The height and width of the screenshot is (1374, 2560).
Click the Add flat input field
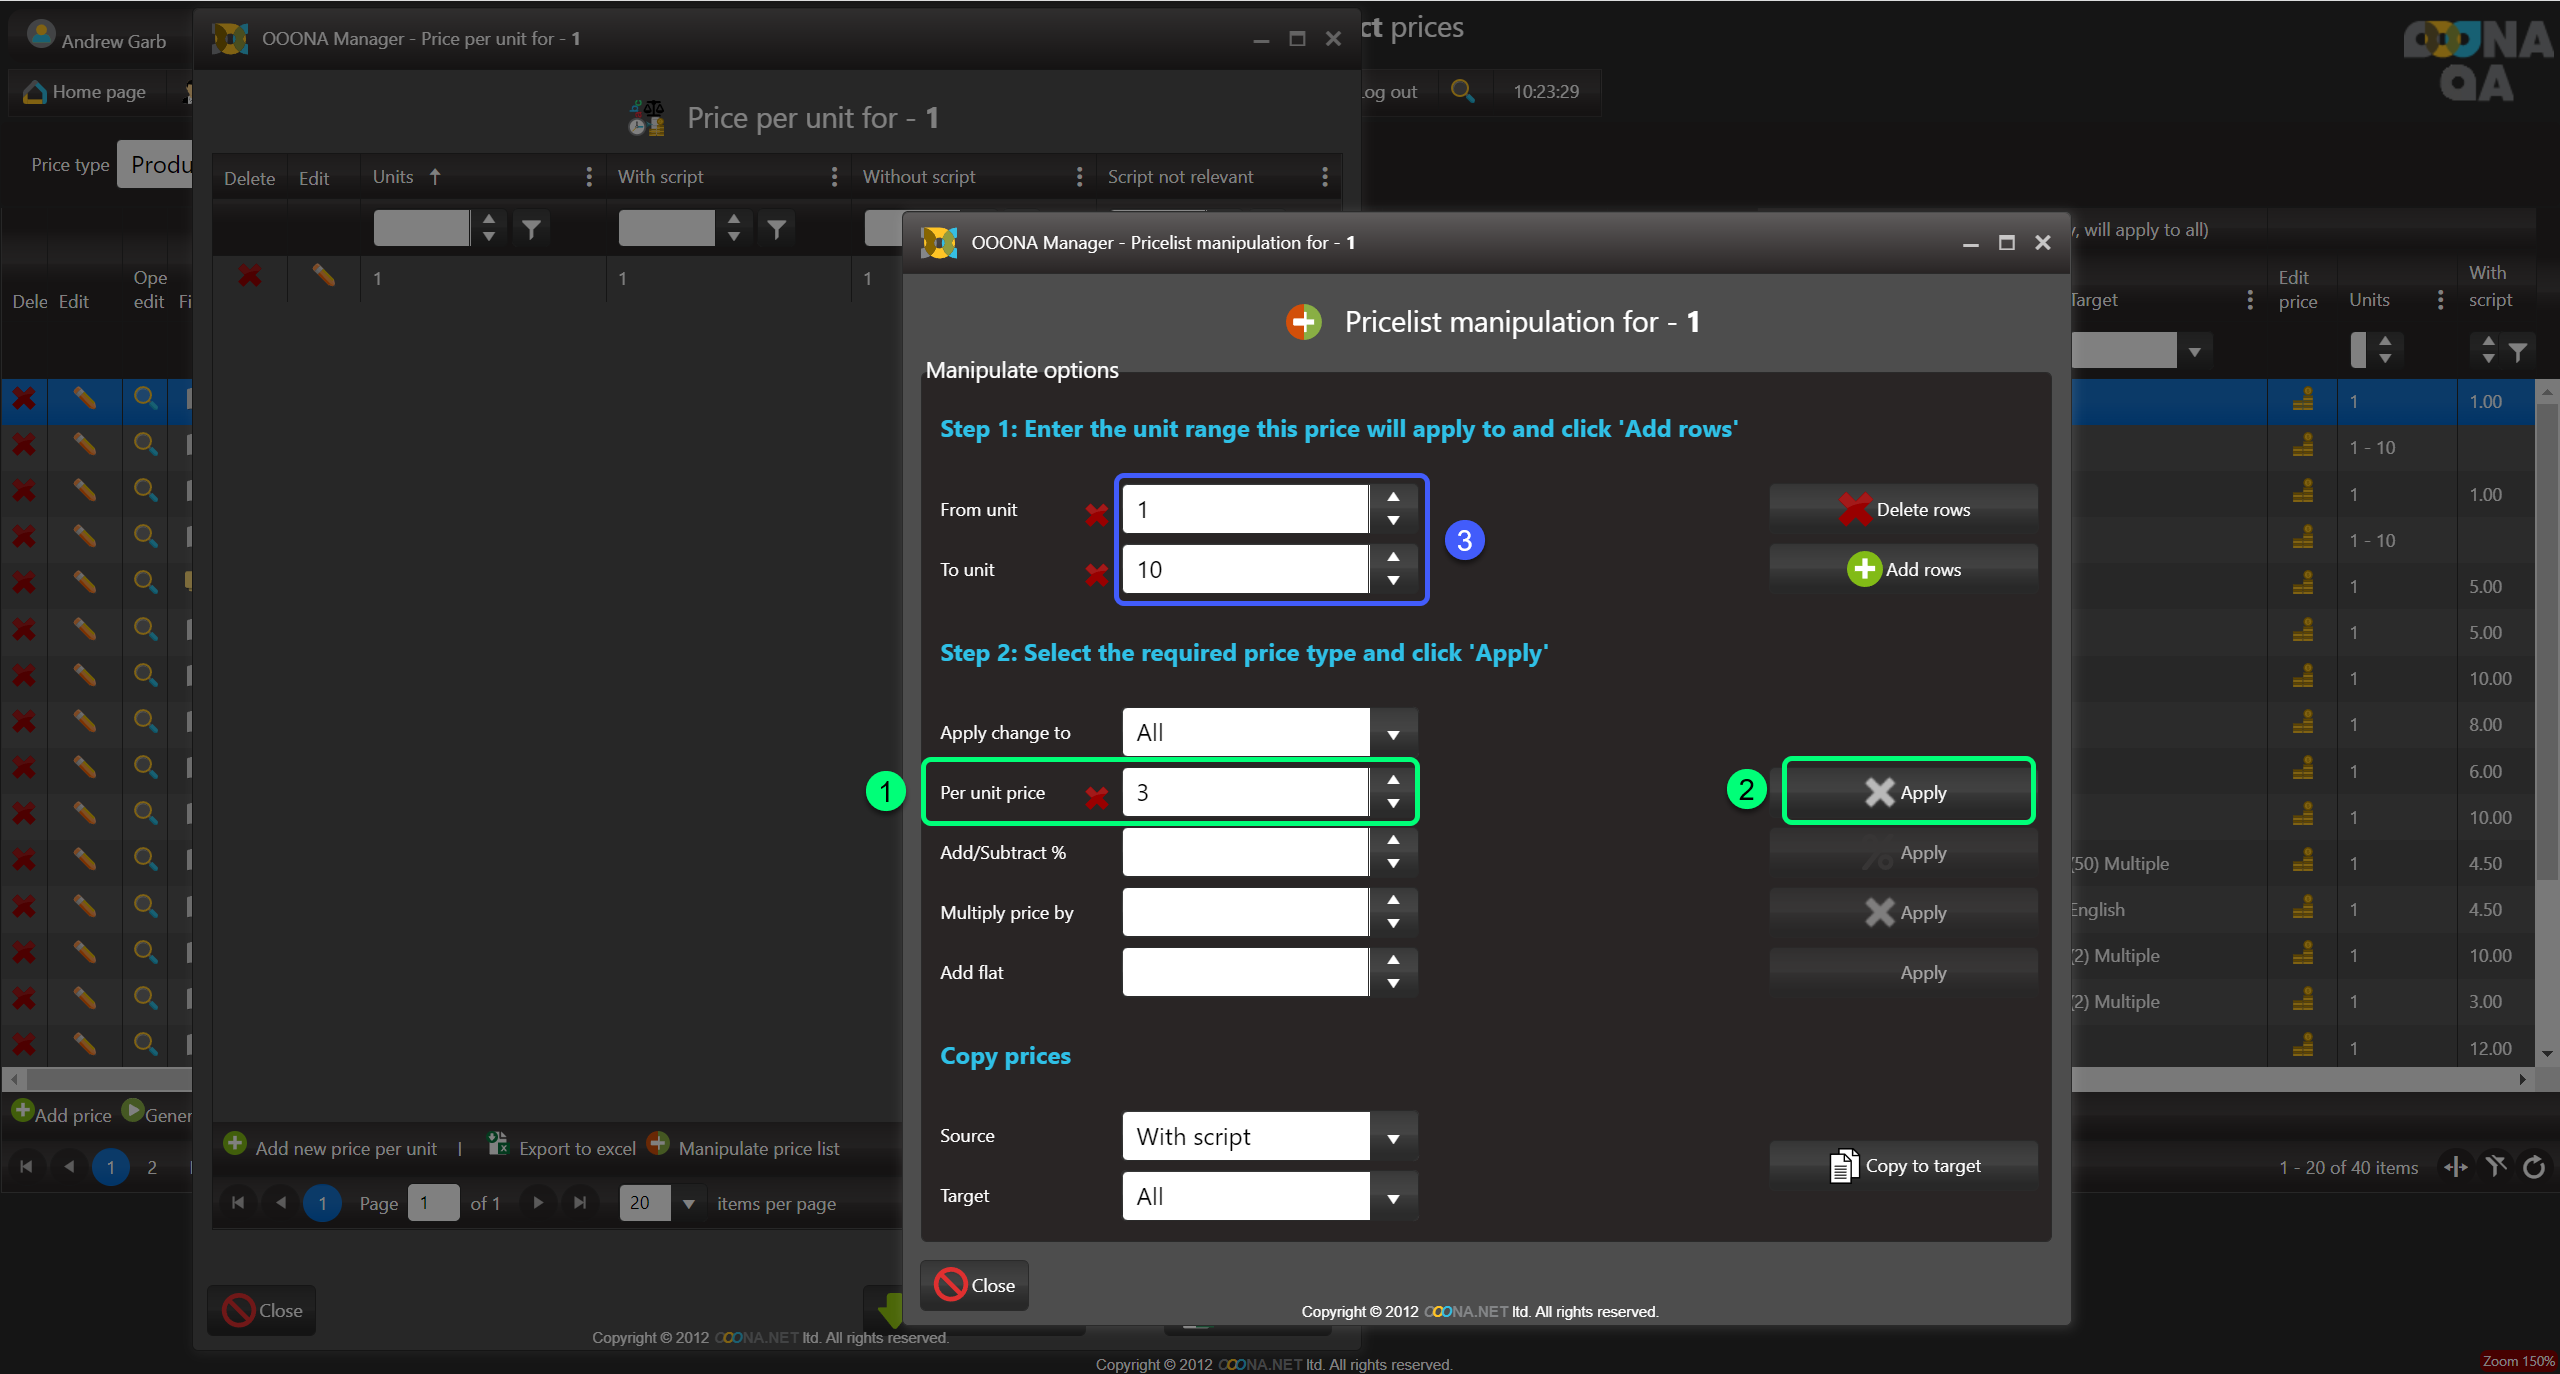pyautogui.click(x=1245, y=972)
